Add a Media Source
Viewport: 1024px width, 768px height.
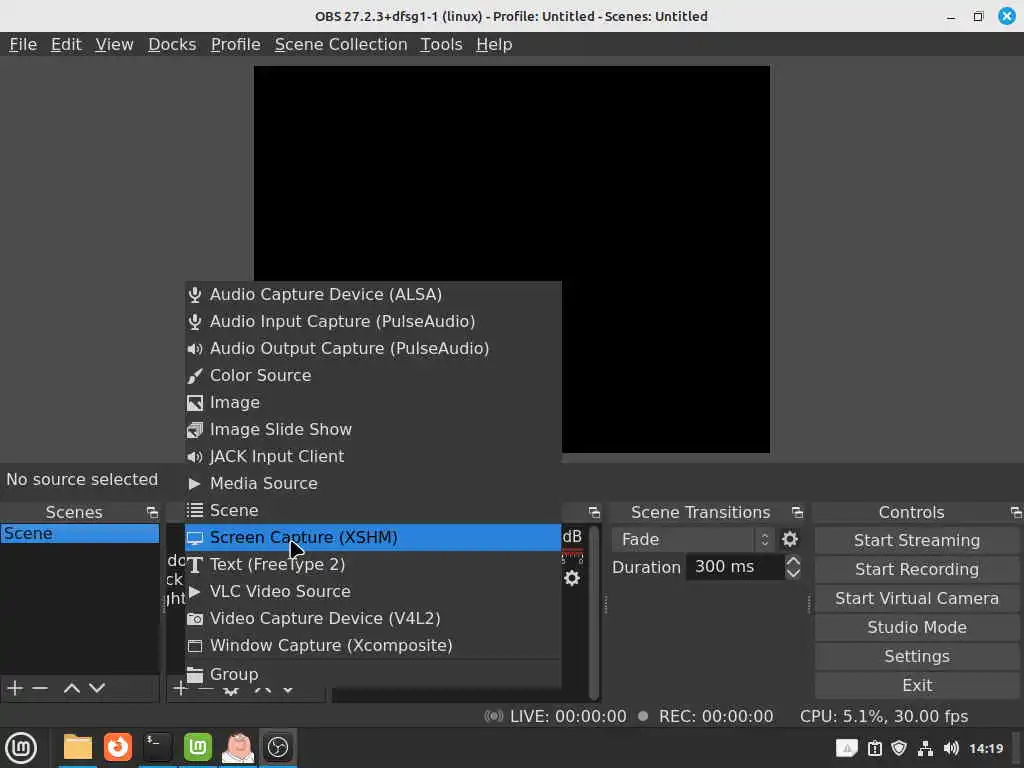pyautogui.click(x=373, y=483)
